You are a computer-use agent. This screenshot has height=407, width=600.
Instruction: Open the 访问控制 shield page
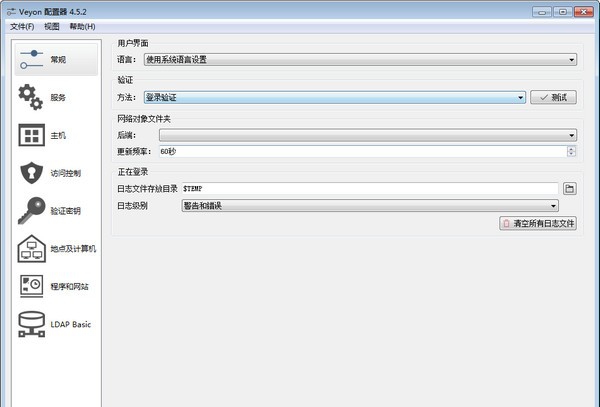tap(56, 173)
